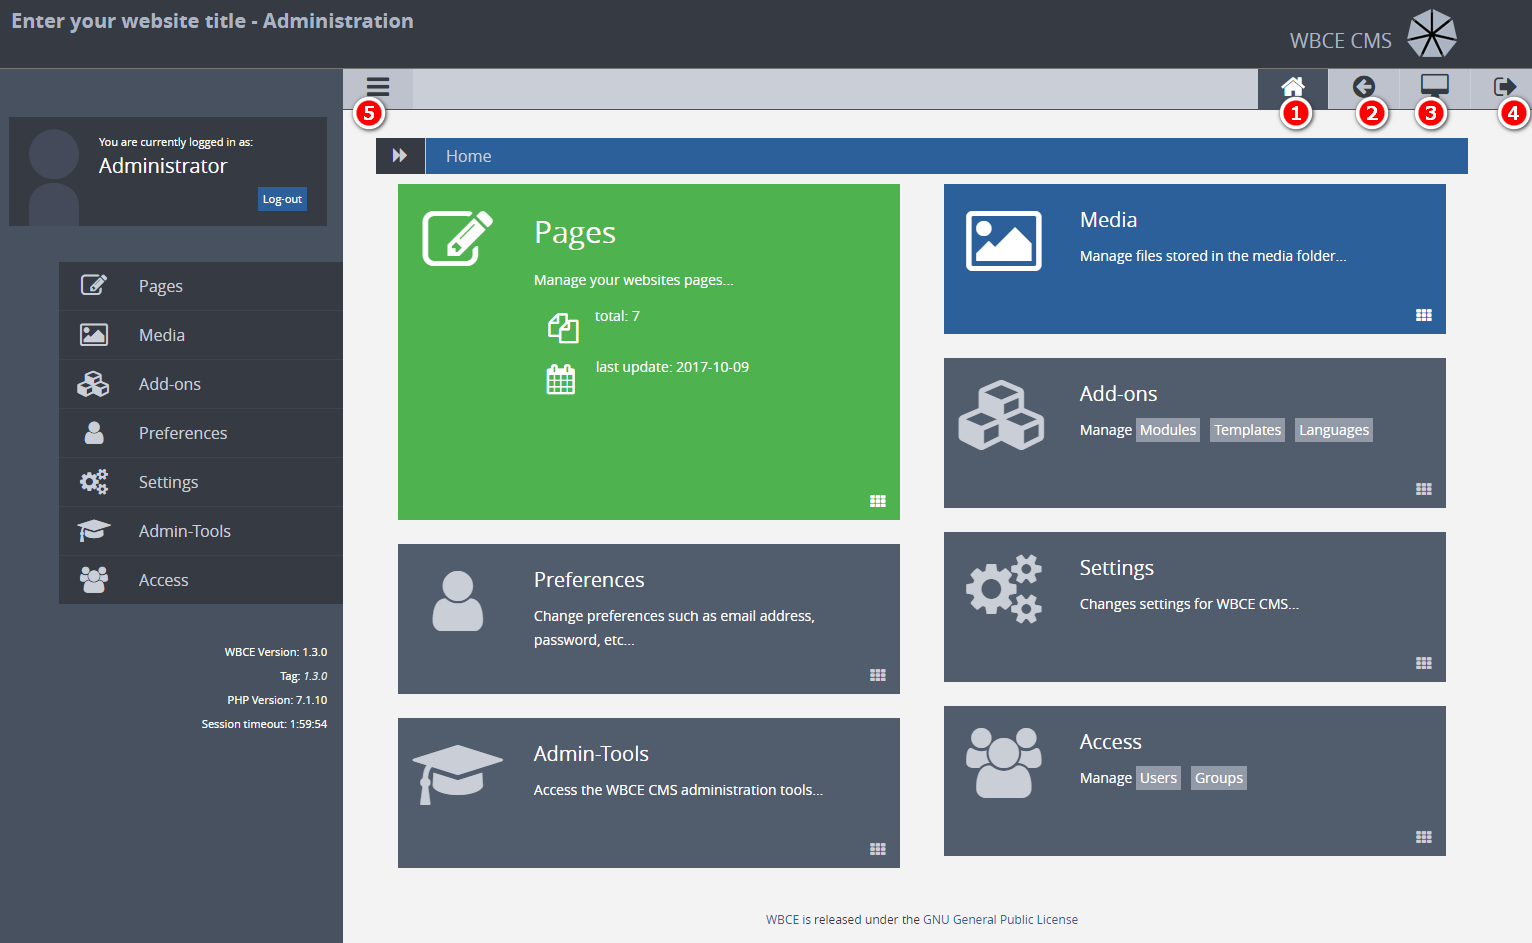Click the large image icon on Media tile
The height and width of the screenshot is (943, 1532).
pos(1004,240)
